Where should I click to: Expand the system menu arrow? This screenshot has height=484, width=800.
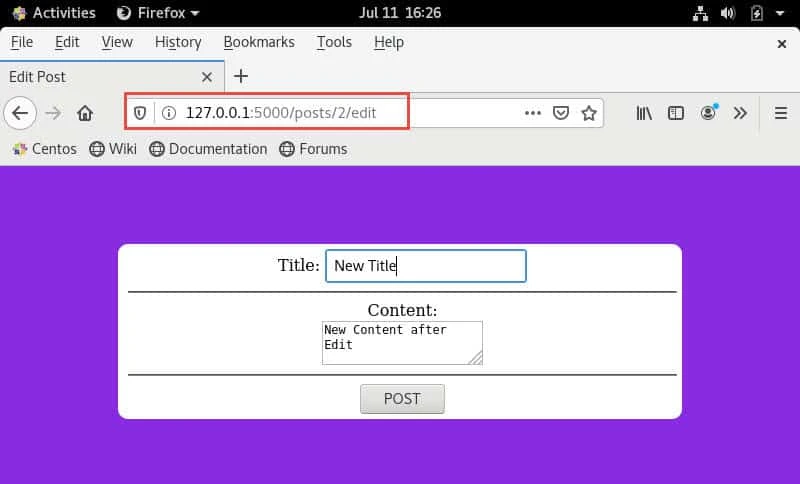coord(780,13)
